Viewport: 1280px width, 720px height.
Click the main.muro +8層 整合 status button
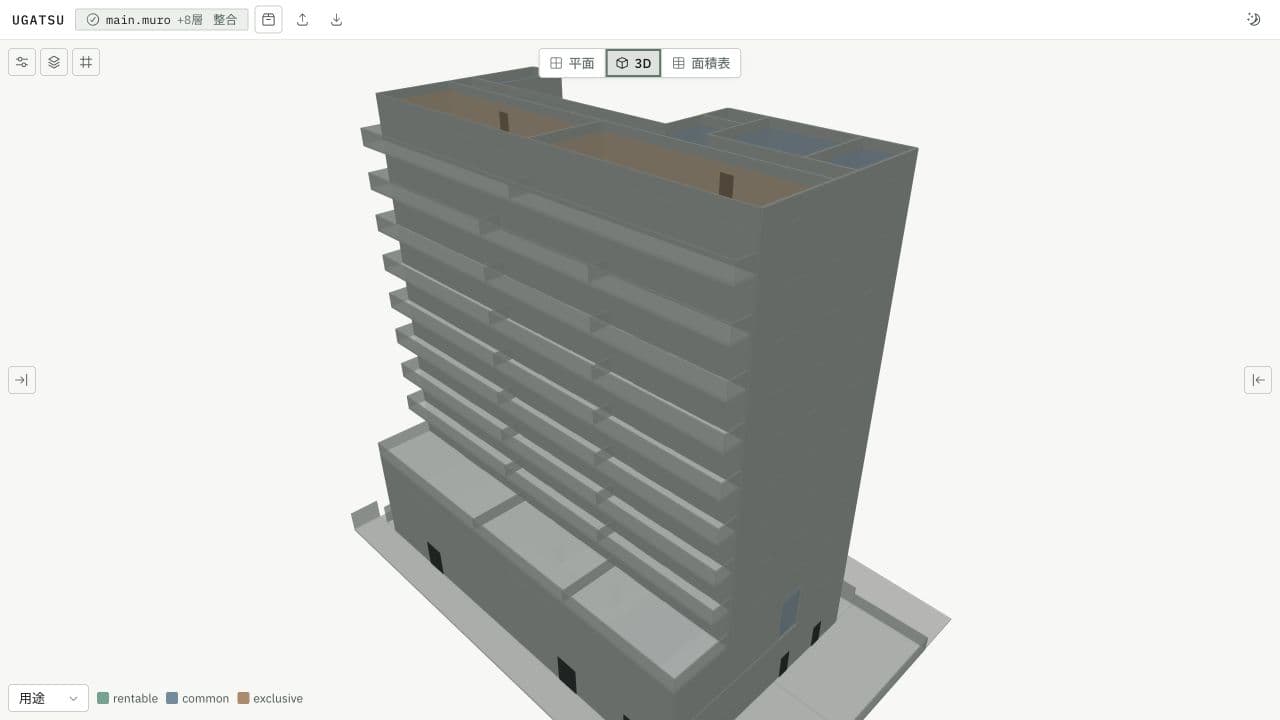162,19
